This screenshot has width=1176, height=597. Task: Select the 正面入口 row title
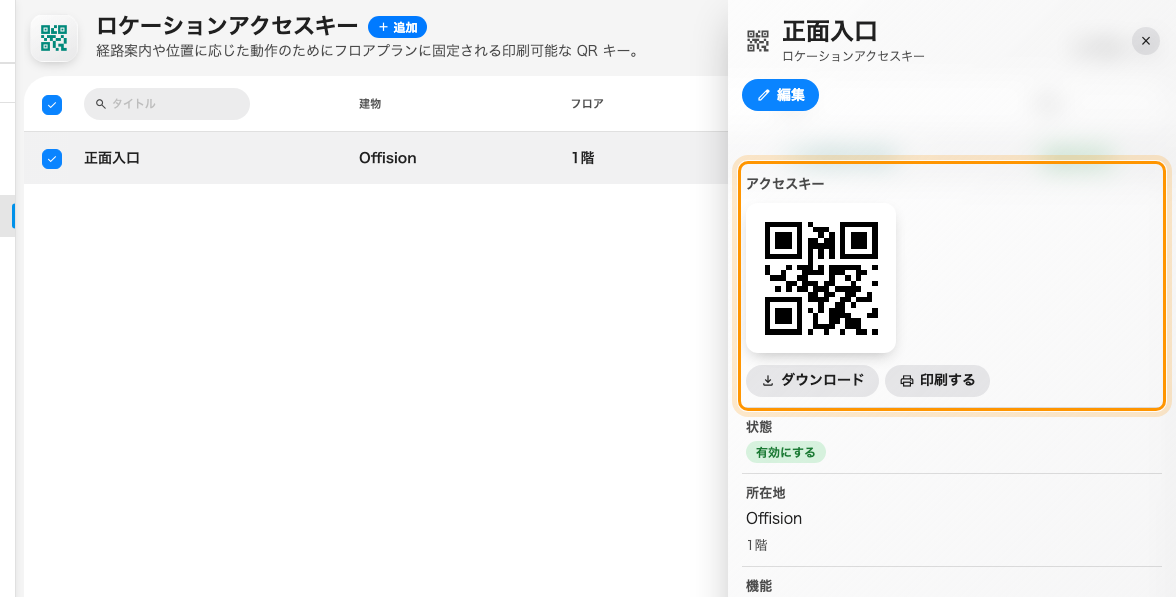coord(112,158)
